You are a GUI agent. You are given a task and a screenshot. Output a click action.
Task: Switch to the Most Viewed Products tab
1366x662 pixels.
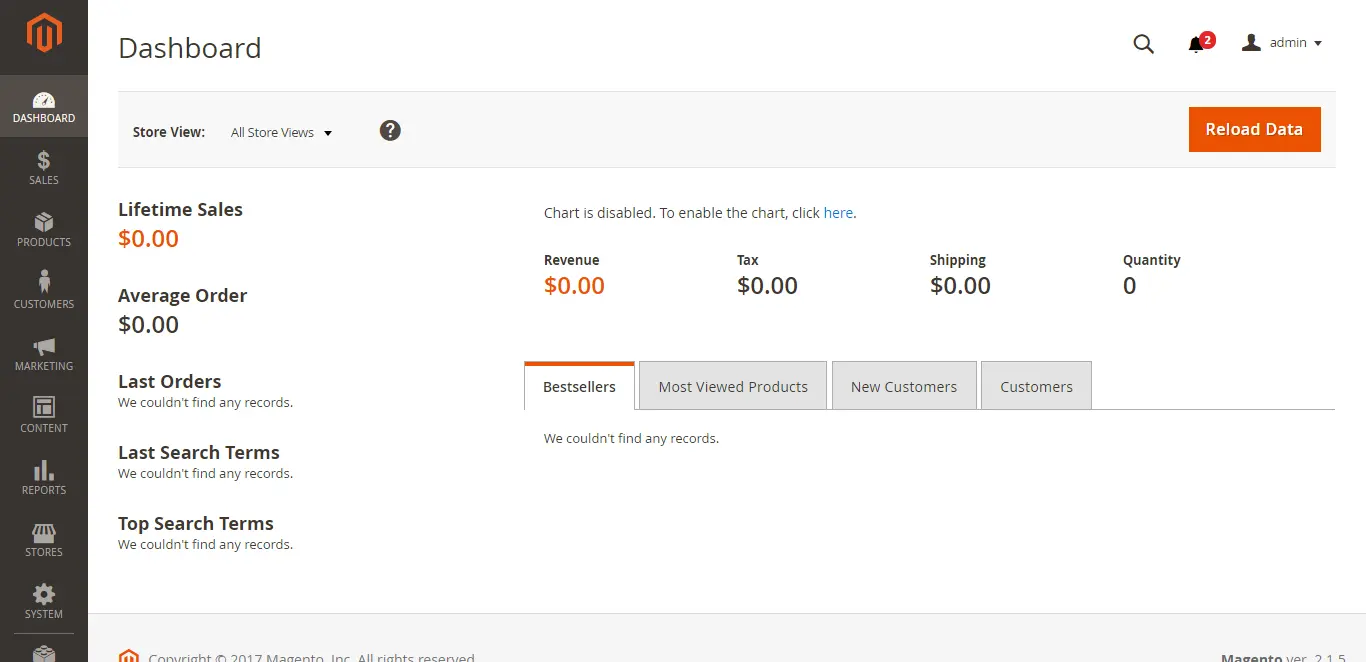[x=733, y=386]
